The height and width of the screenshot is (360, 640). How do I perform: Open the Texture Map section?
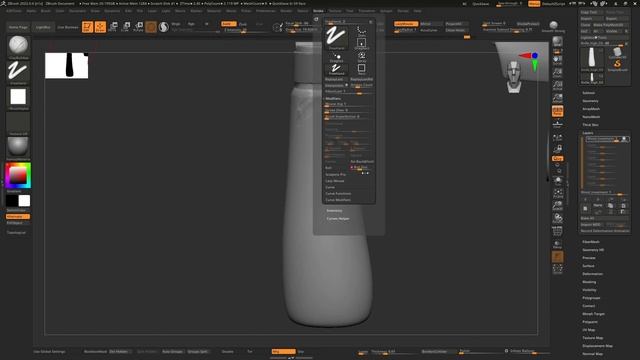tap(593, 338)
